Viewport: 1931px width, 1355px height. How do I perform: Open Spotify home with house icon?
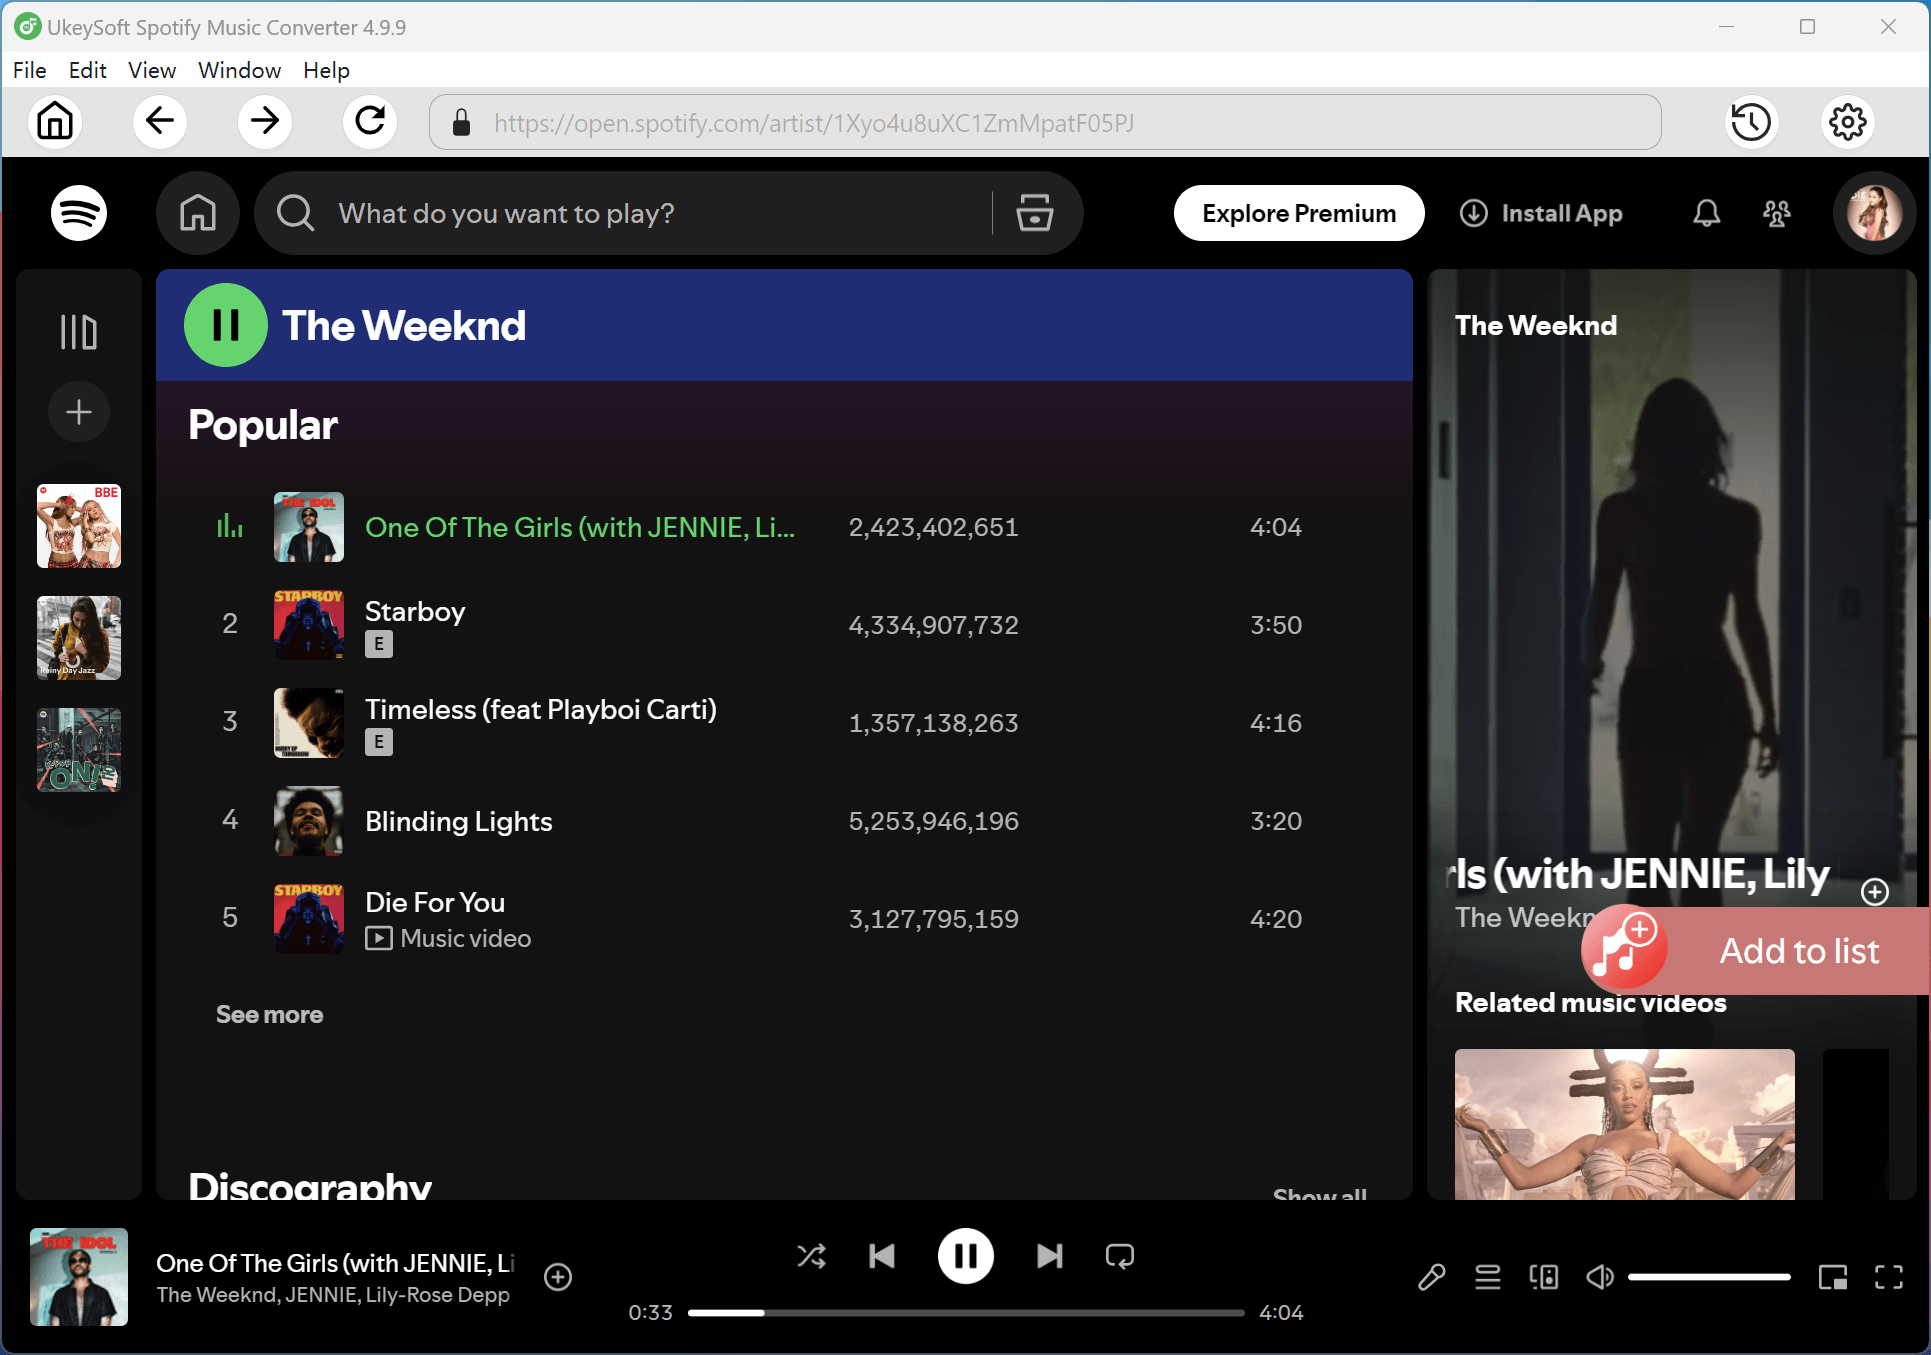197,213
